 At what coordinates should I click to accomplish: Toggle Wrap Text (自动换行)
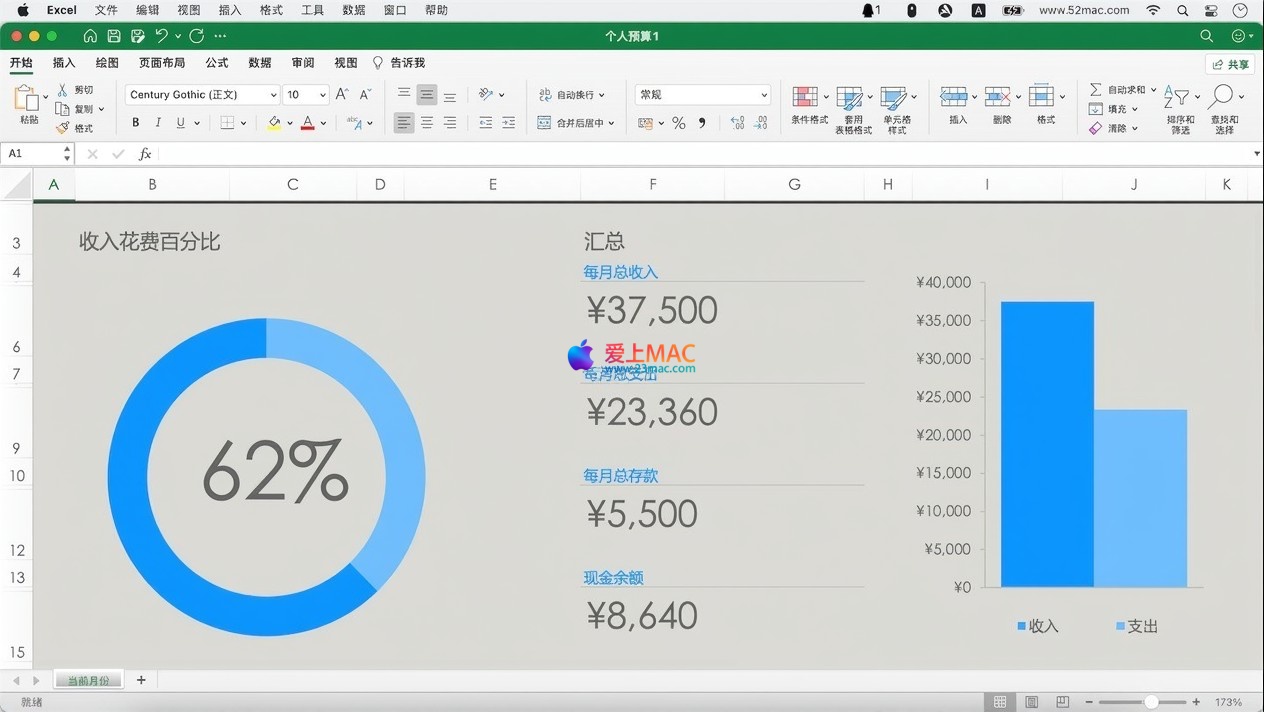coord(573,95)
